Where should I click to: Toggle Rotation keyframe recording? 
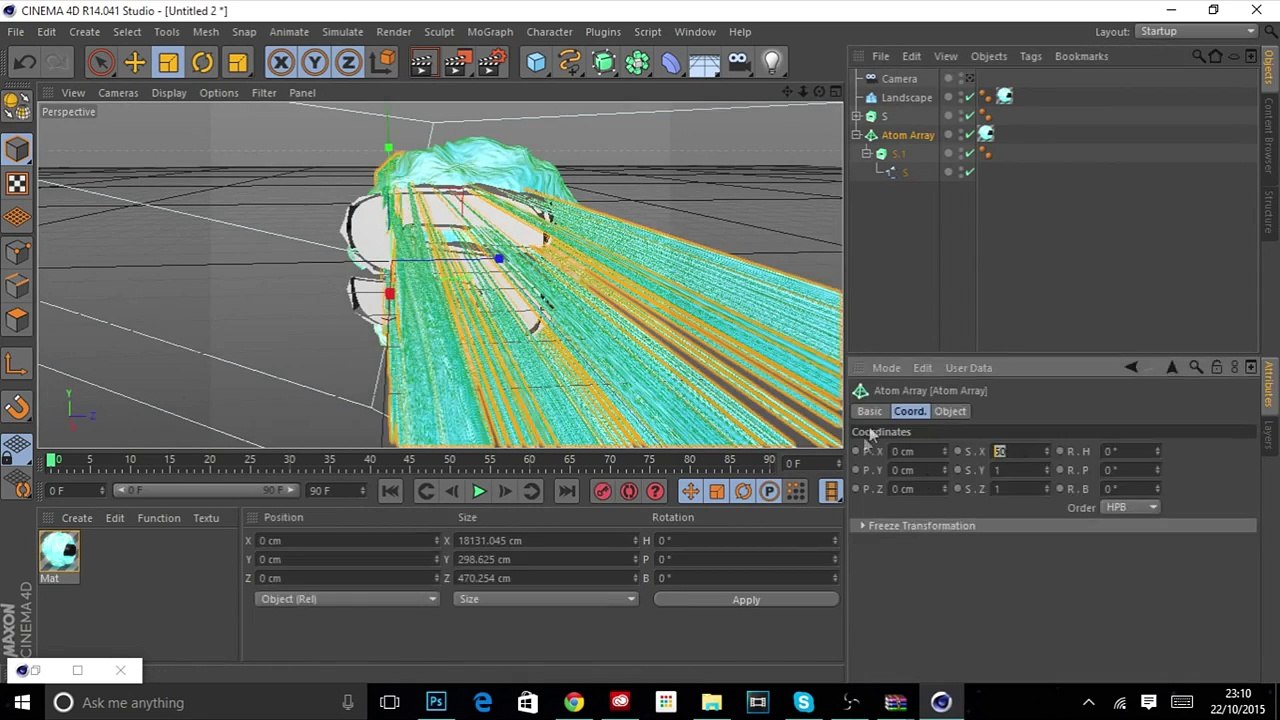coord(743,491)
